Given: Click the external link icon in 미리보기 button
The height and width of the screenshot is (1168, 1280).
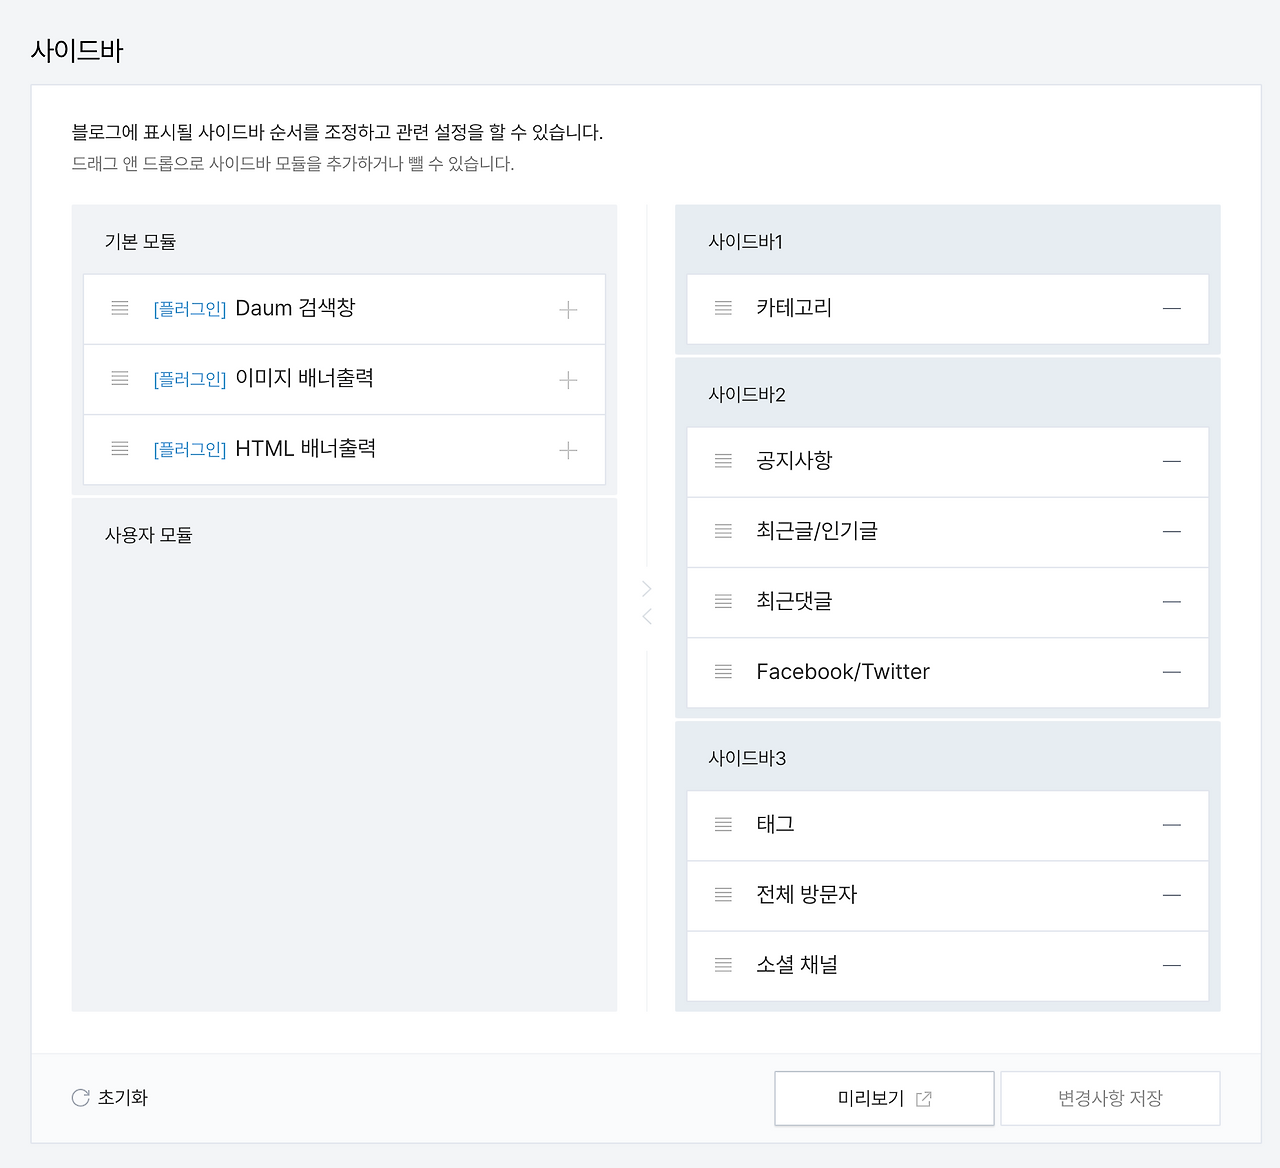Looking at the screenshot, I should 923,1097.
